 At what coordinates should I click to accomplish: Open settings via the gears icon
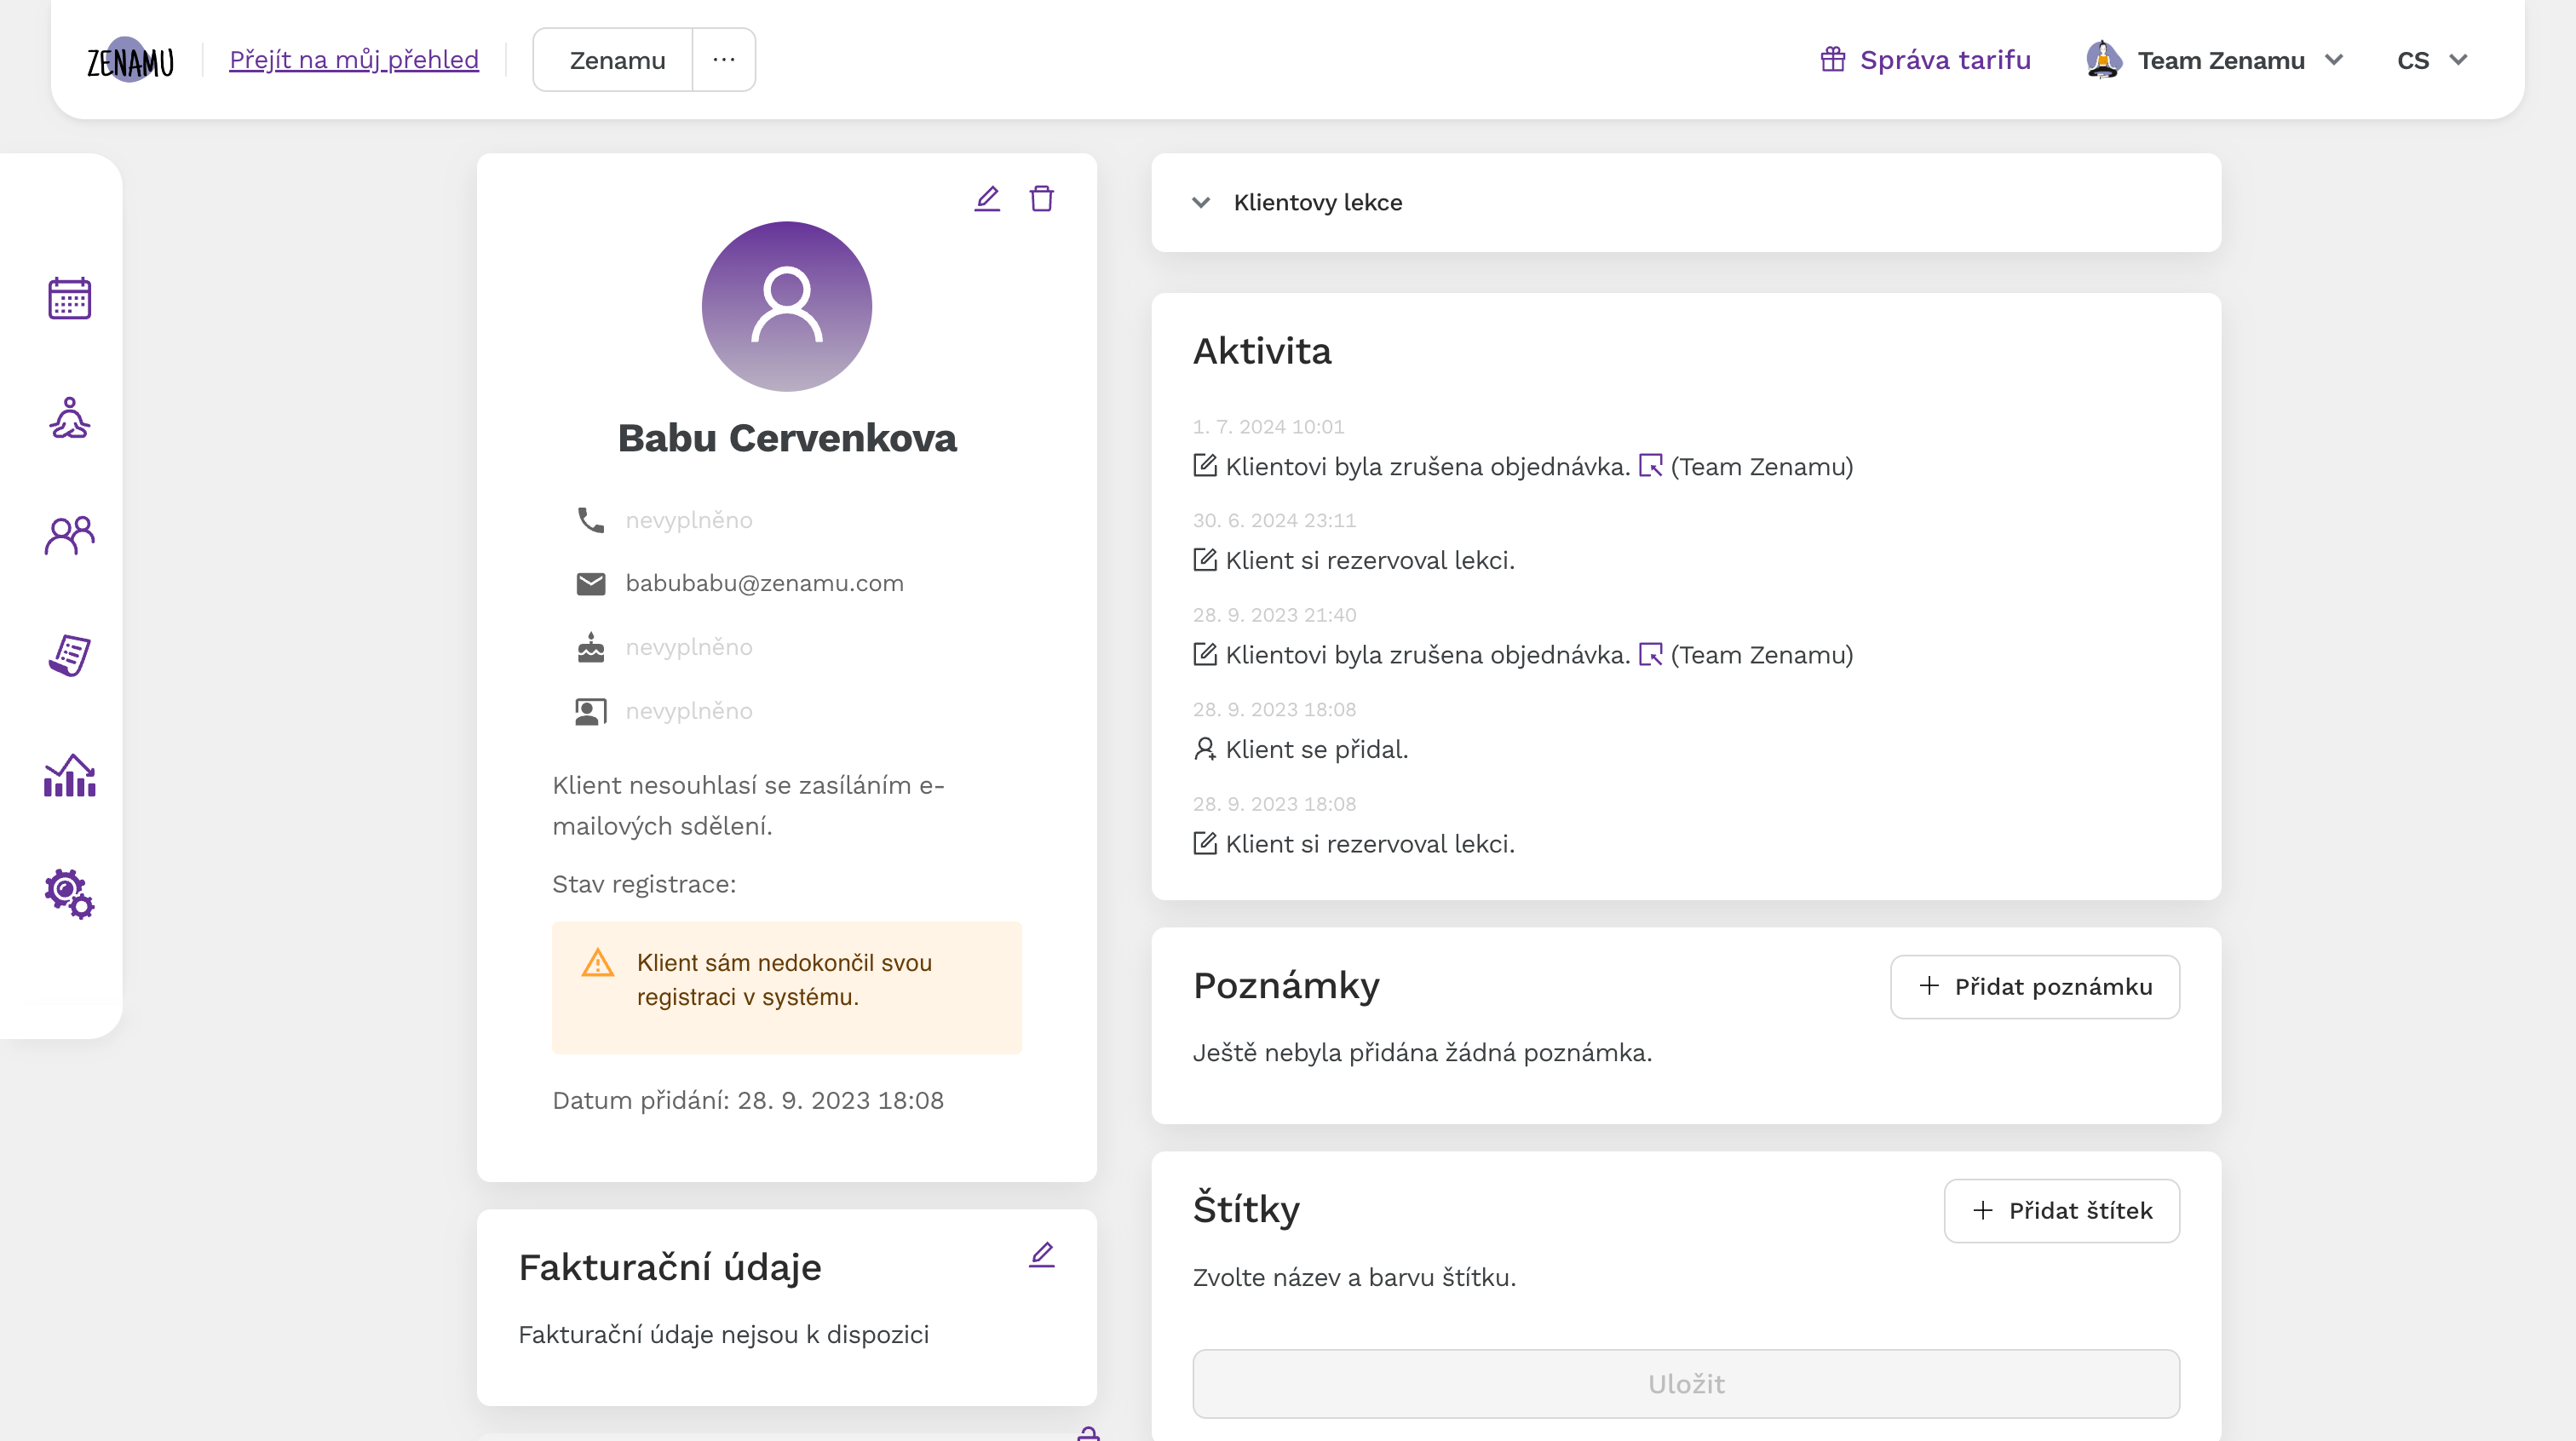(x=69, y=893)
